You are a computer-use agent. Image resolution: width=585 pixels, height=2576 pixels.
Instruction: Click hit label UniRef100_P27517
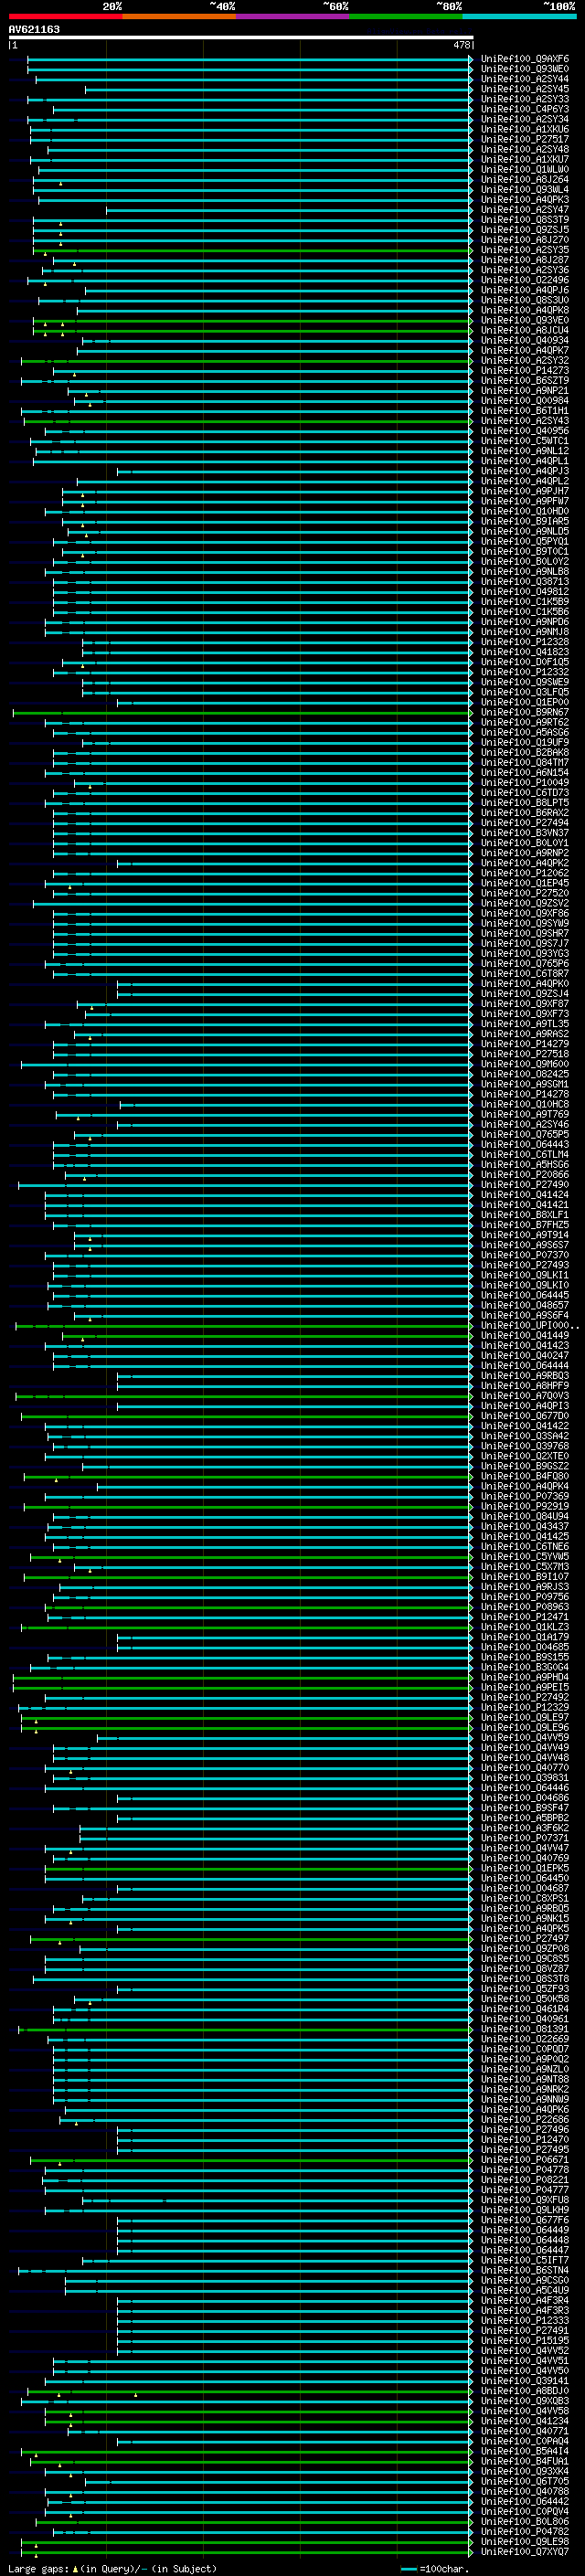pos(525,139)
